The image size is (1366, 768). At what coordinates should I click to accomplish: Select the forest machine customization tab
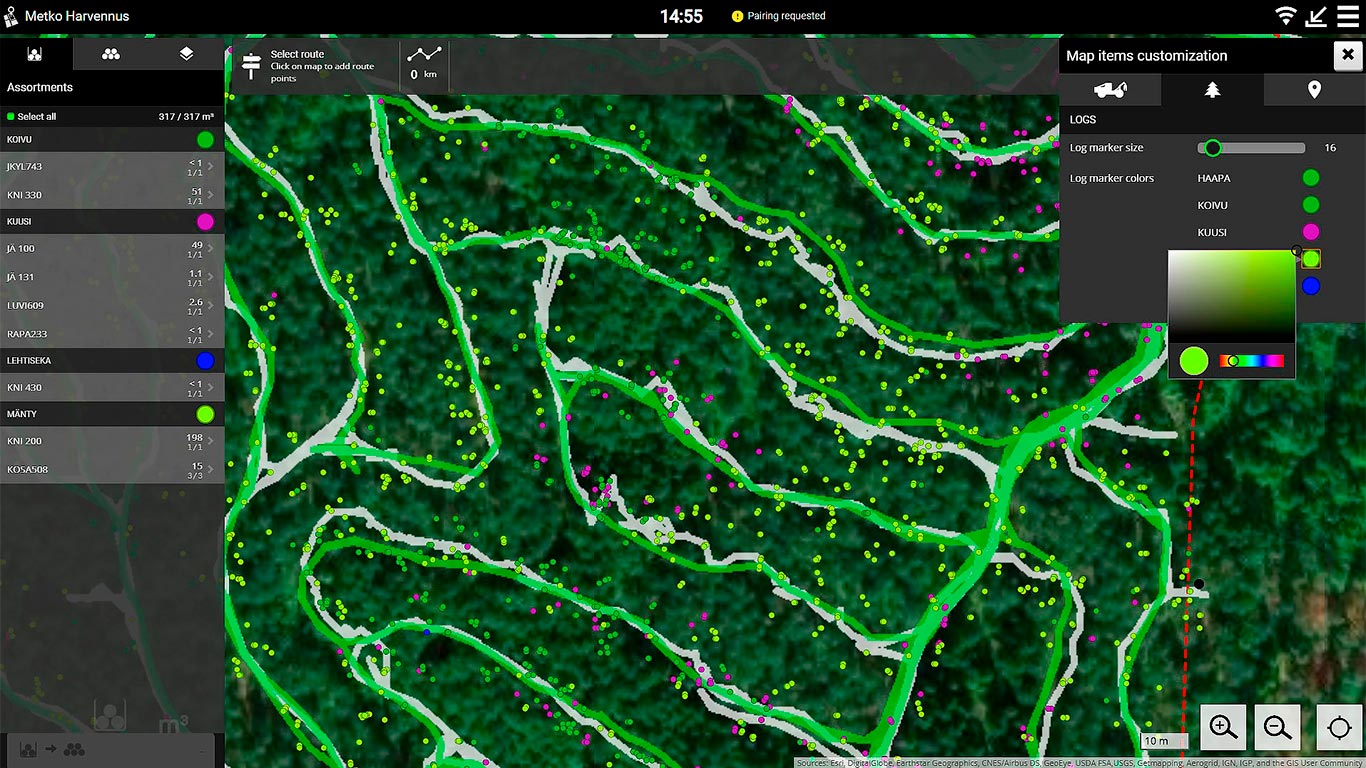[x=1110, y=90]
